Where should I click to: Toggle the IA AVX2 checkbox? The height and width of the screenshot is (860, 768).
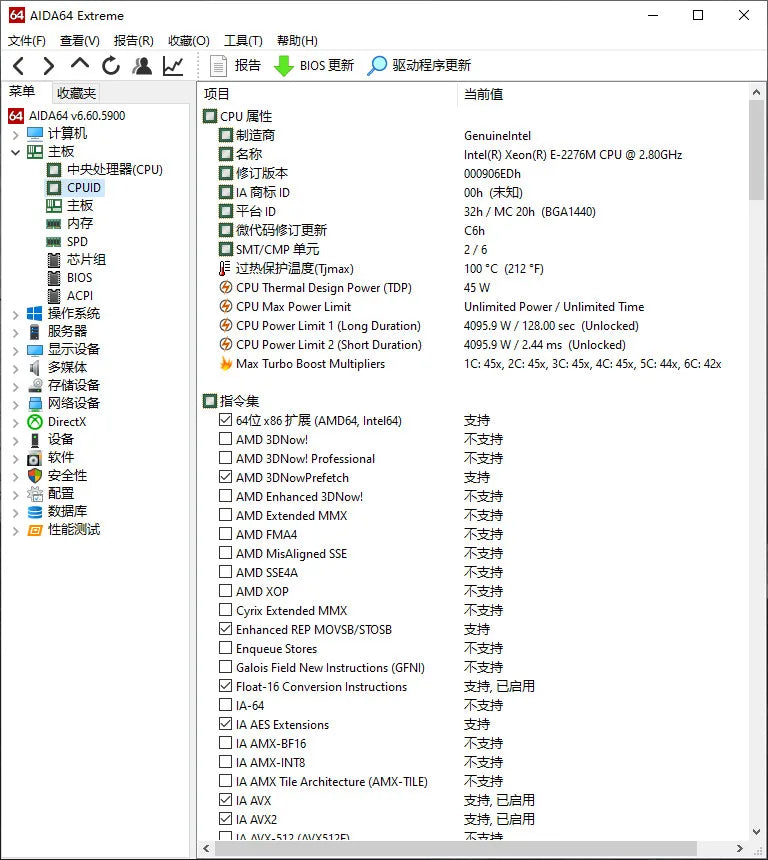pos(225,819)
